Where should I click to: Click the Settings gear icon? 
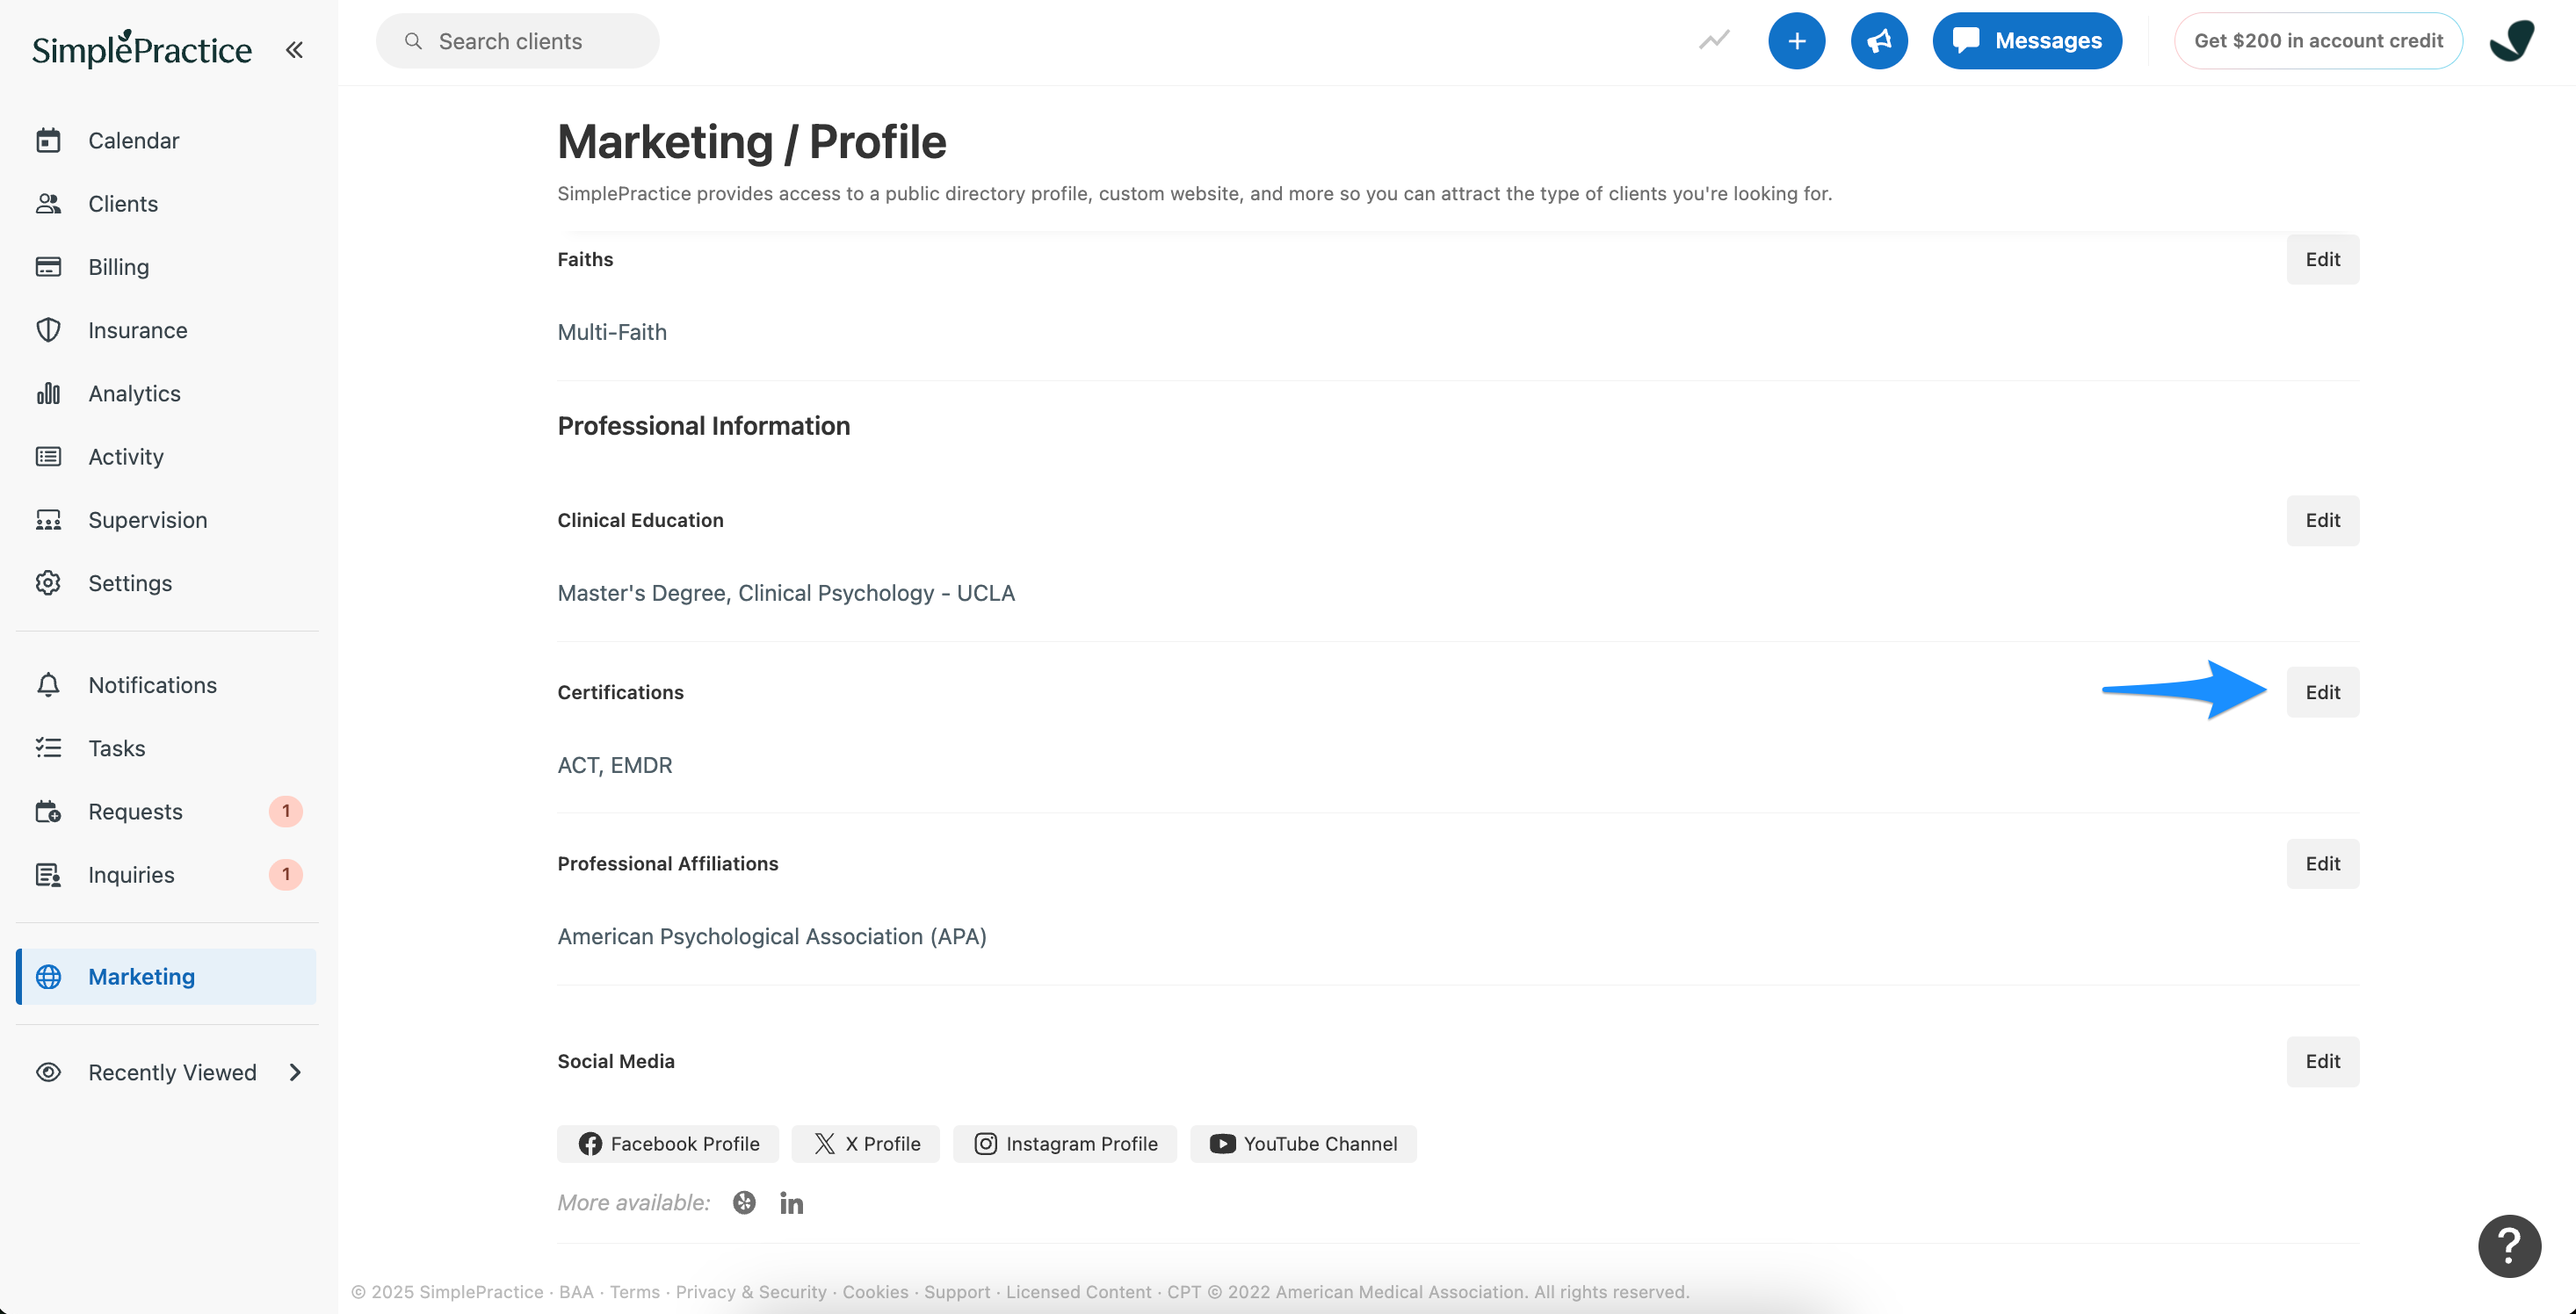tap(48, 583)
